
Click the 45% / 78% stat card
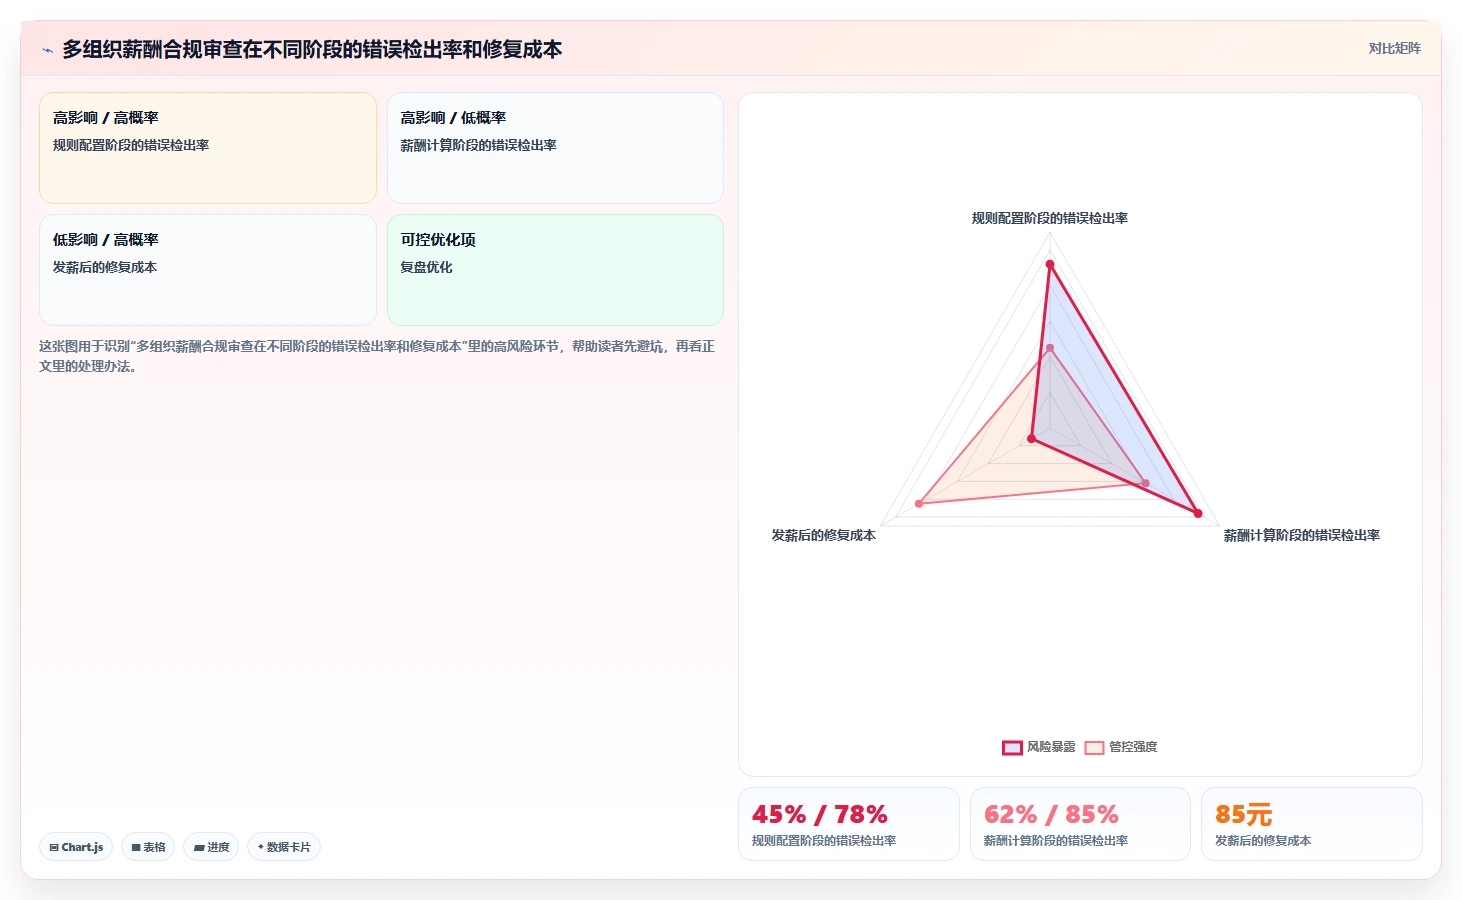coord(849,824)
